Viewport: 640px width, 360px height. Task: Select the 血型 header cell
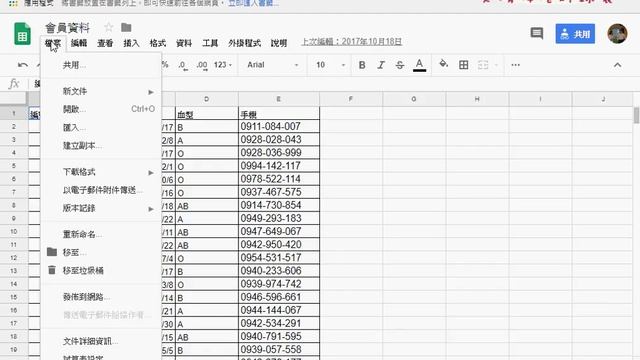(x=207, y=113)
